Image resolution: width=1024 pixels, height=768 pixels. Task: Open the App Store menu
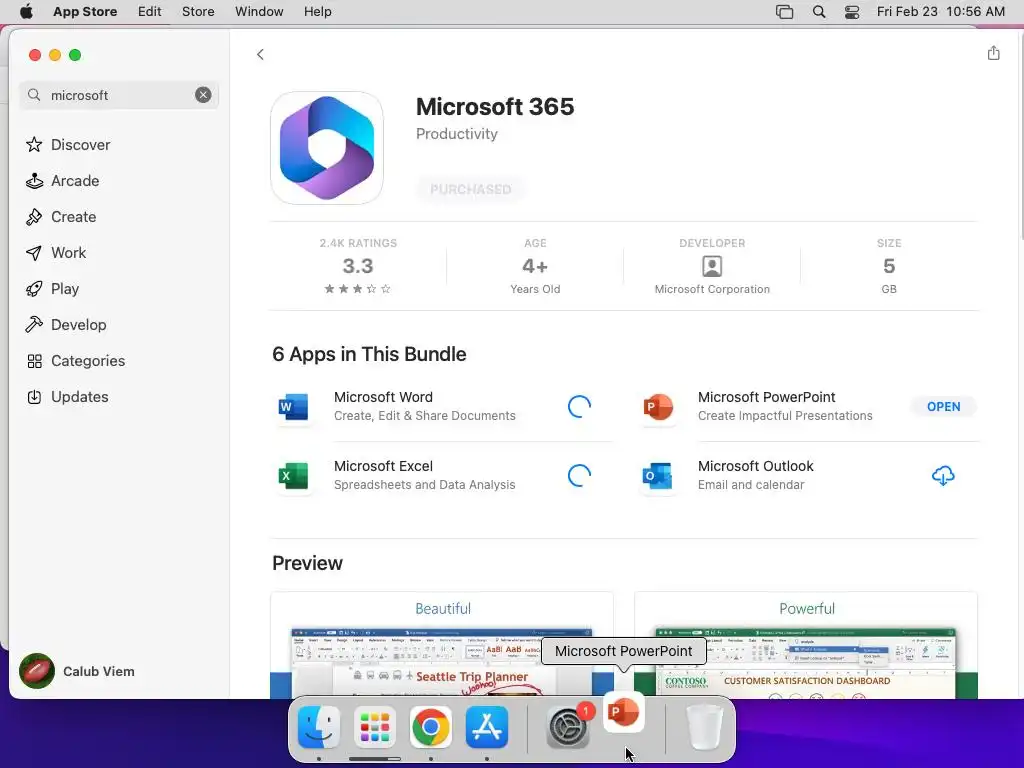pyautogui.click(x=85, y=12)
